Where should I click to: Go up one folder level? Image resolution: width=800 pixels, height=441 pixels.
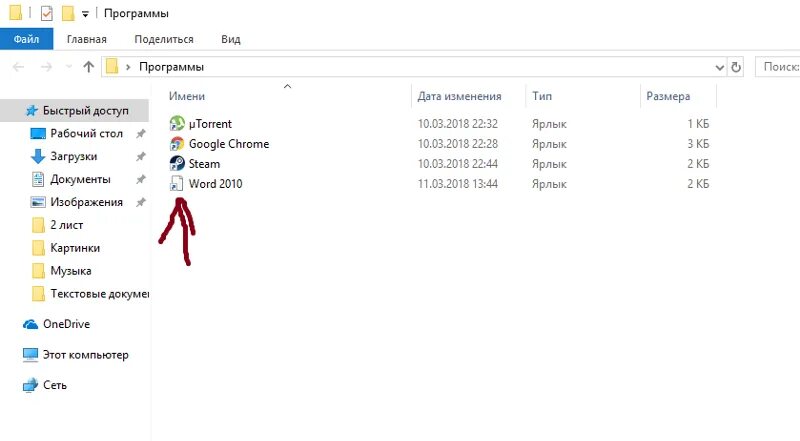pos(89,67)
